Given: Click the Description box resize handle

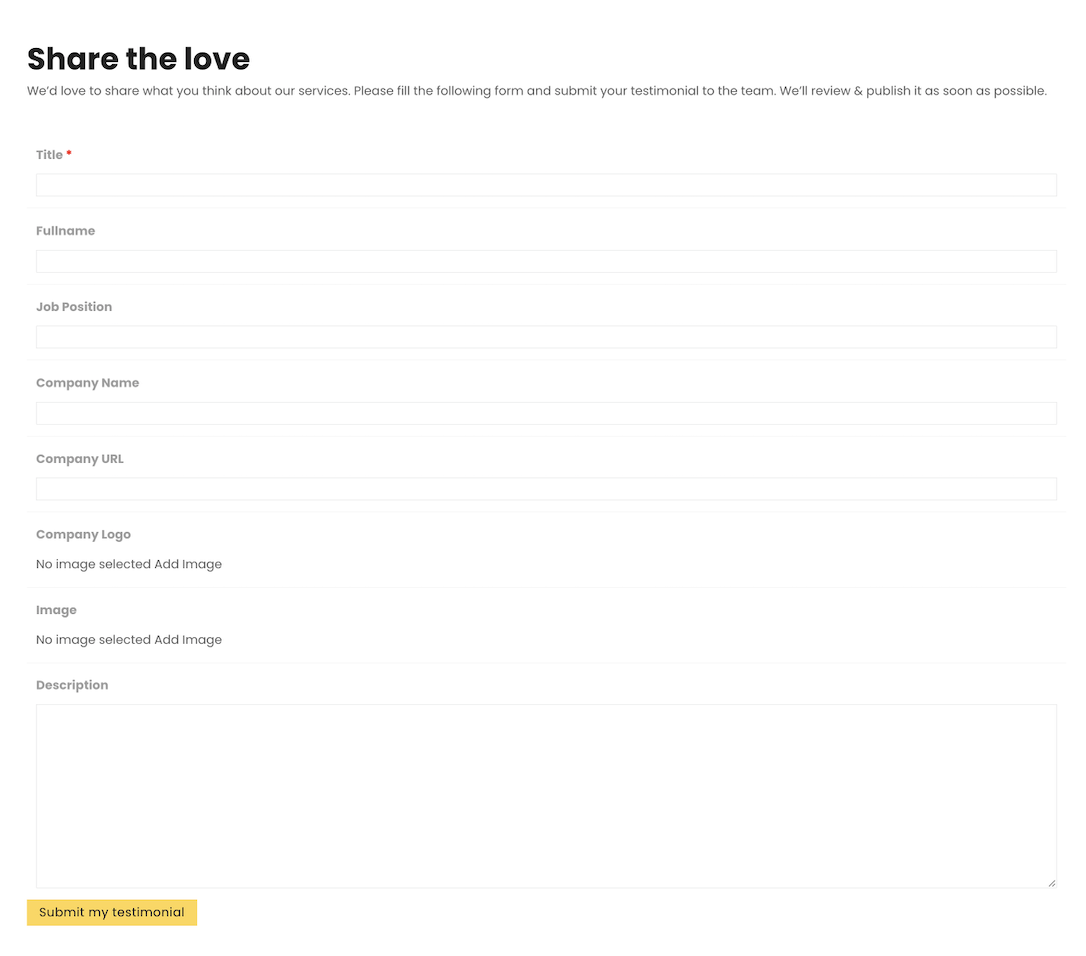Looking at the screenshot, I should point(1051,882).
